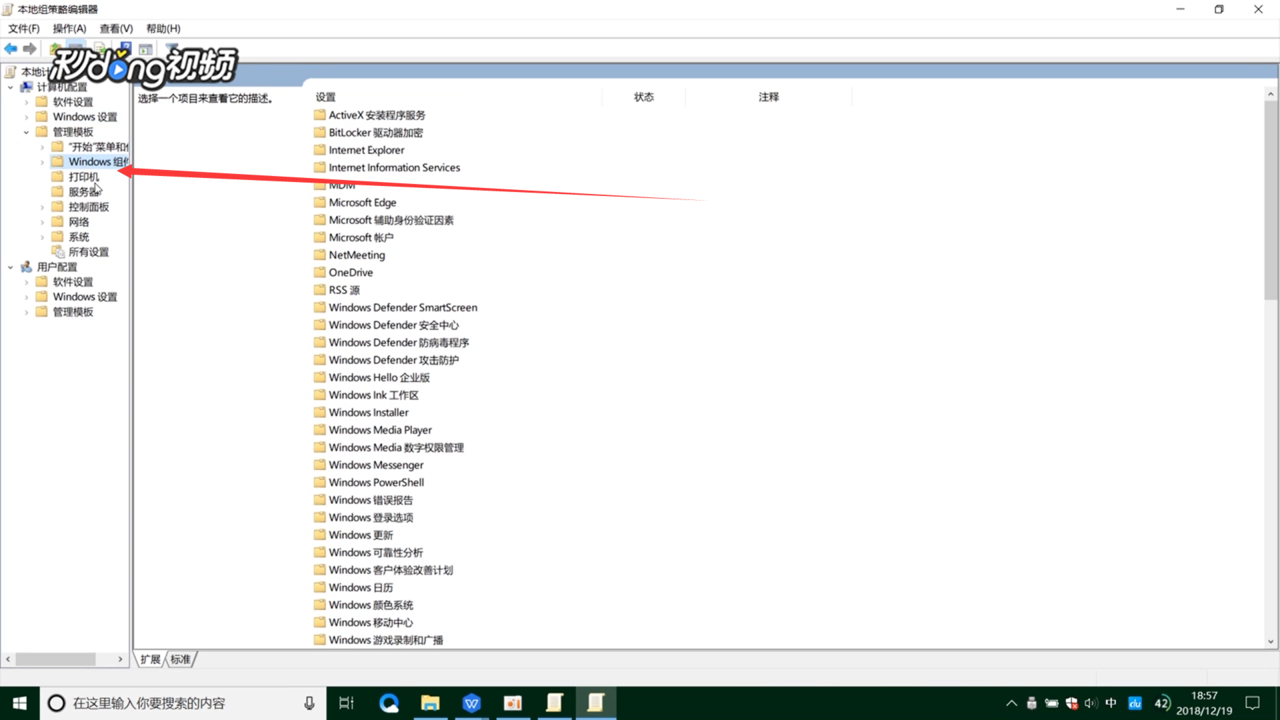Select the ActiveX 安装程序服务 folder icon
Viewport: 1280px width, 720px height.
tap(320, 115)
